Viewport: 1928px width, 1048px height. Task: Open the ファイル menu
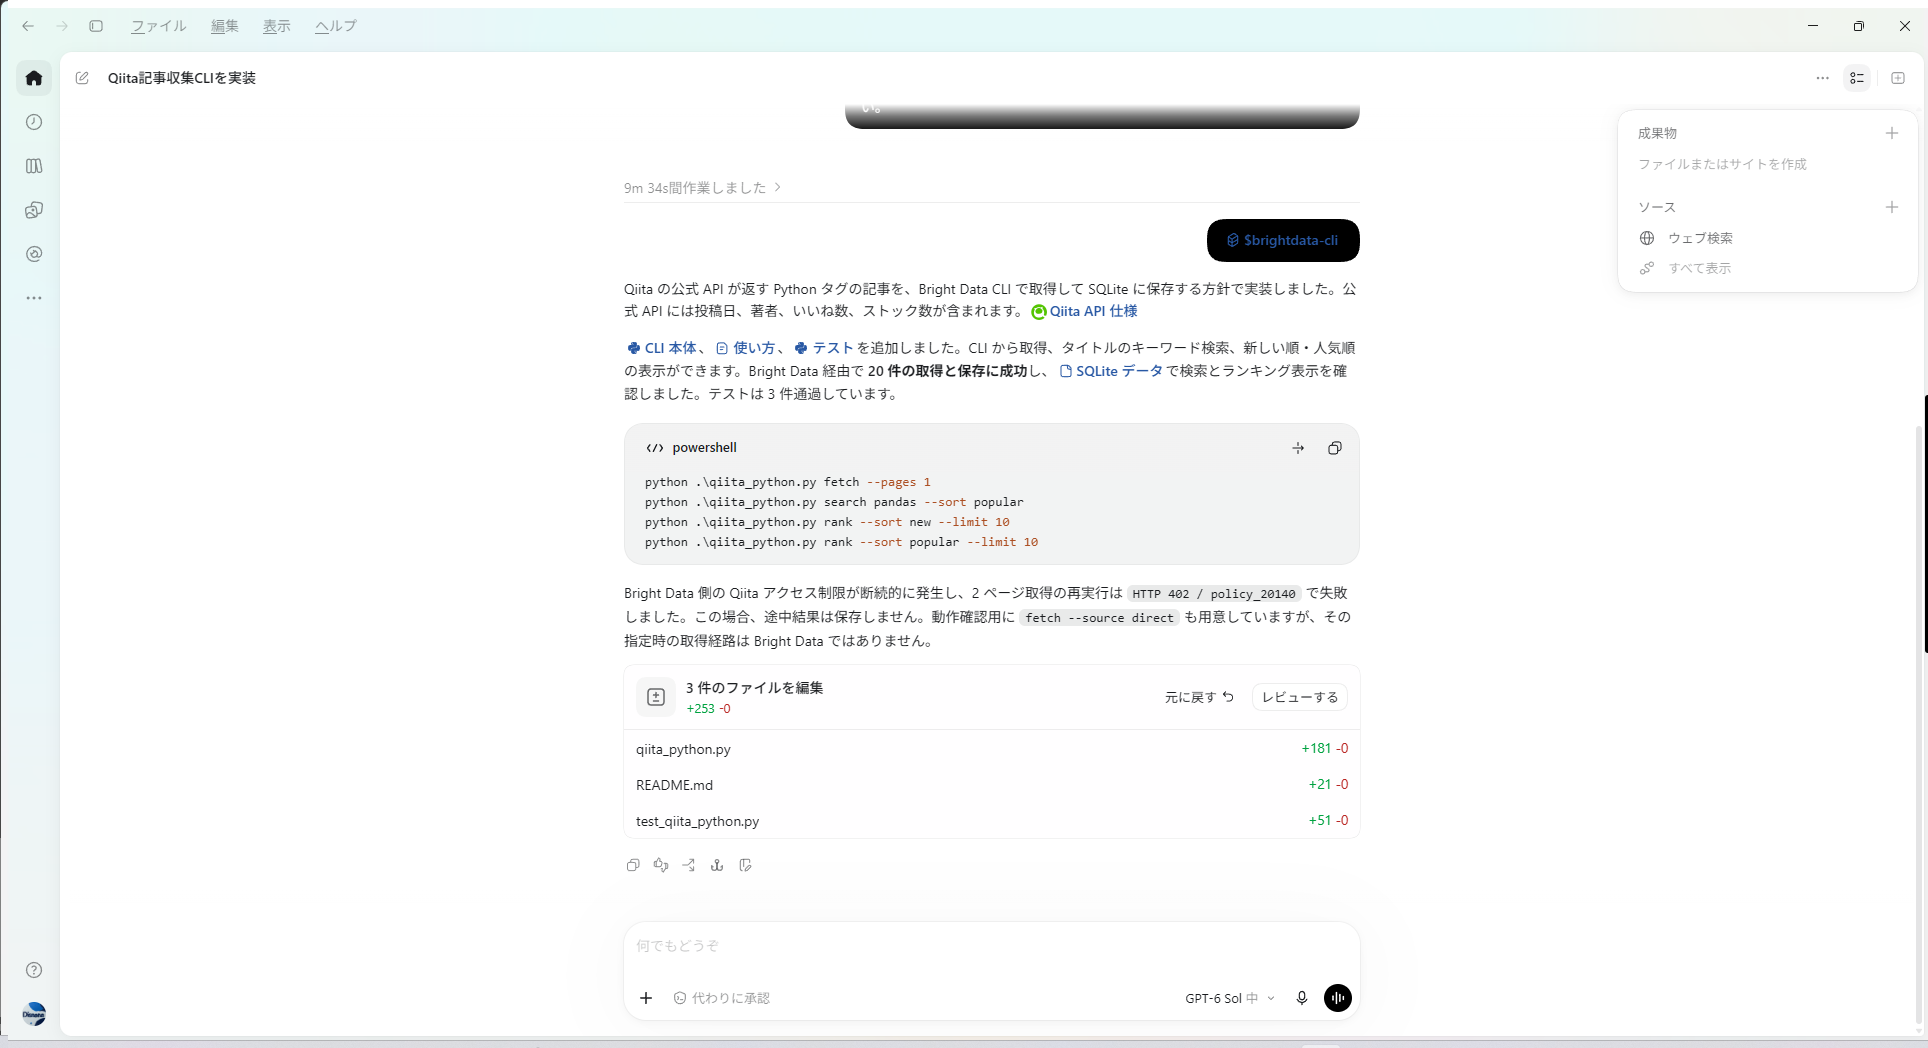coord(159,26)
